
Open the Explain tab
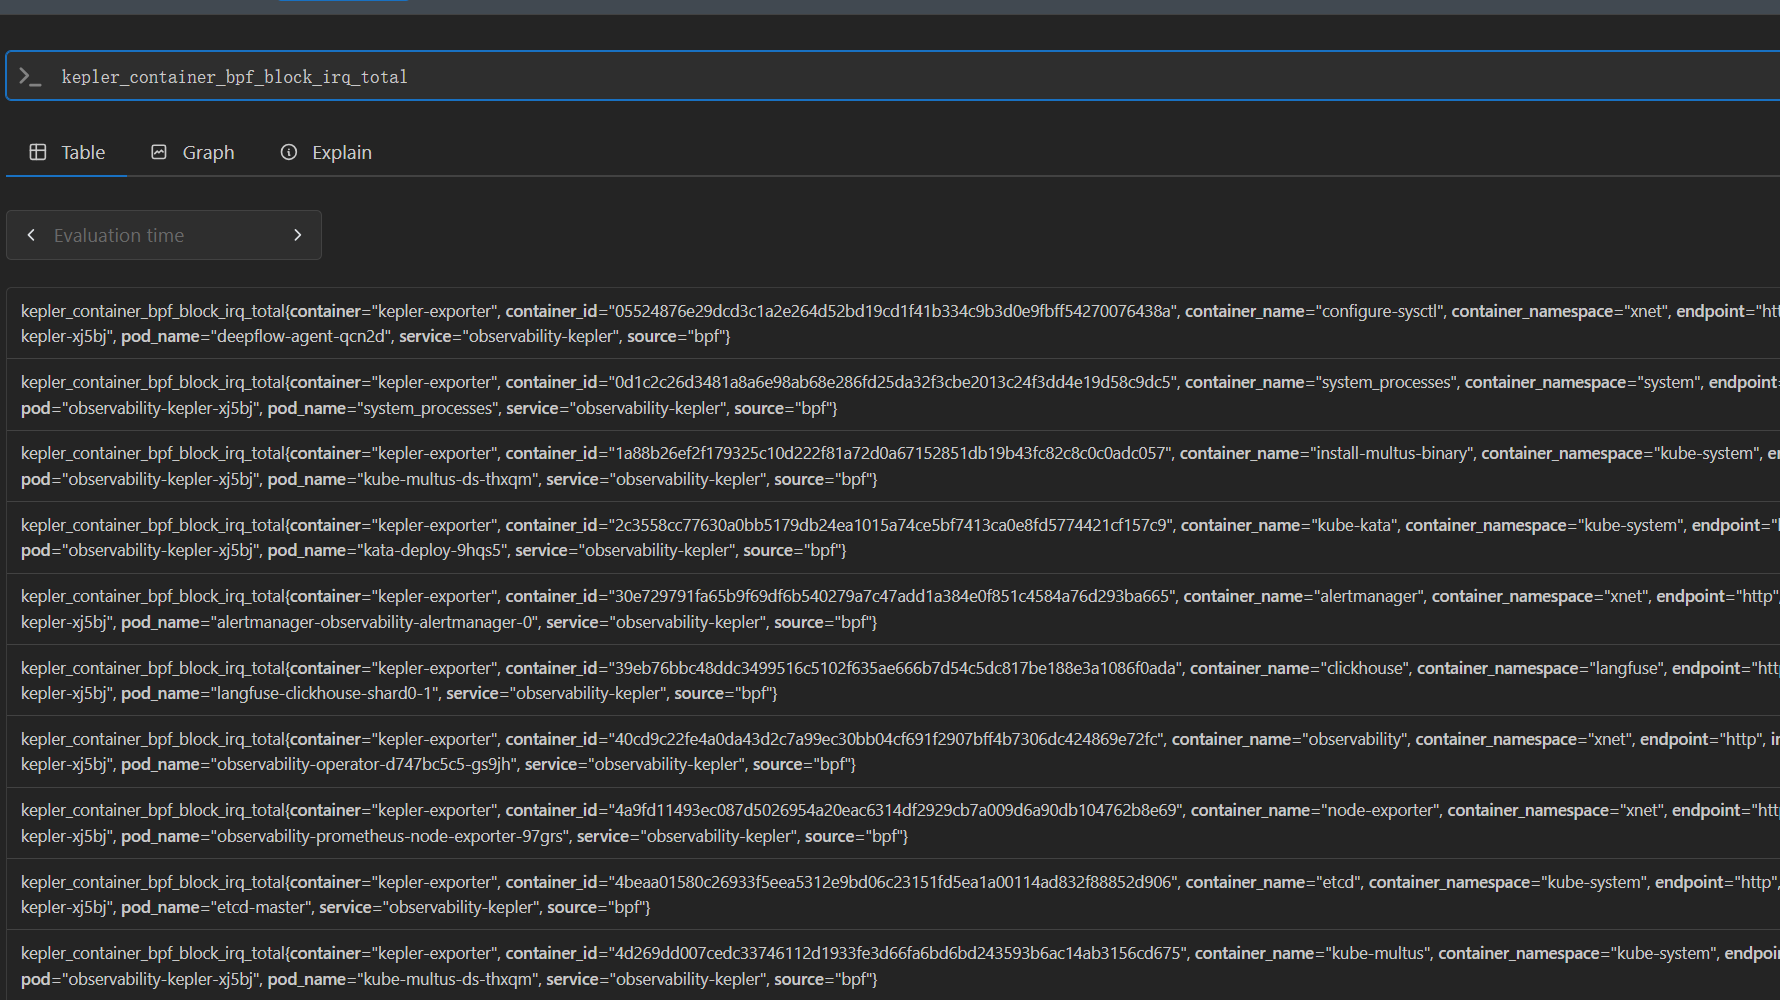326,152
